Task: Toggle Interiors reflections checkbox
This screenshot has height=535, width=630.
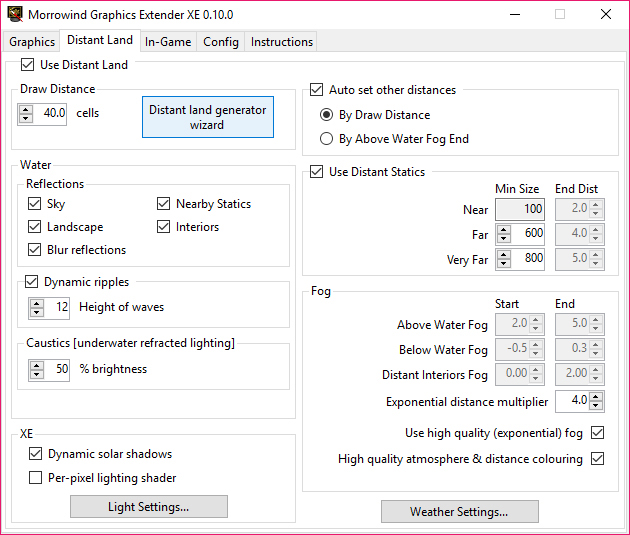Action: click(x=163, y=227)
